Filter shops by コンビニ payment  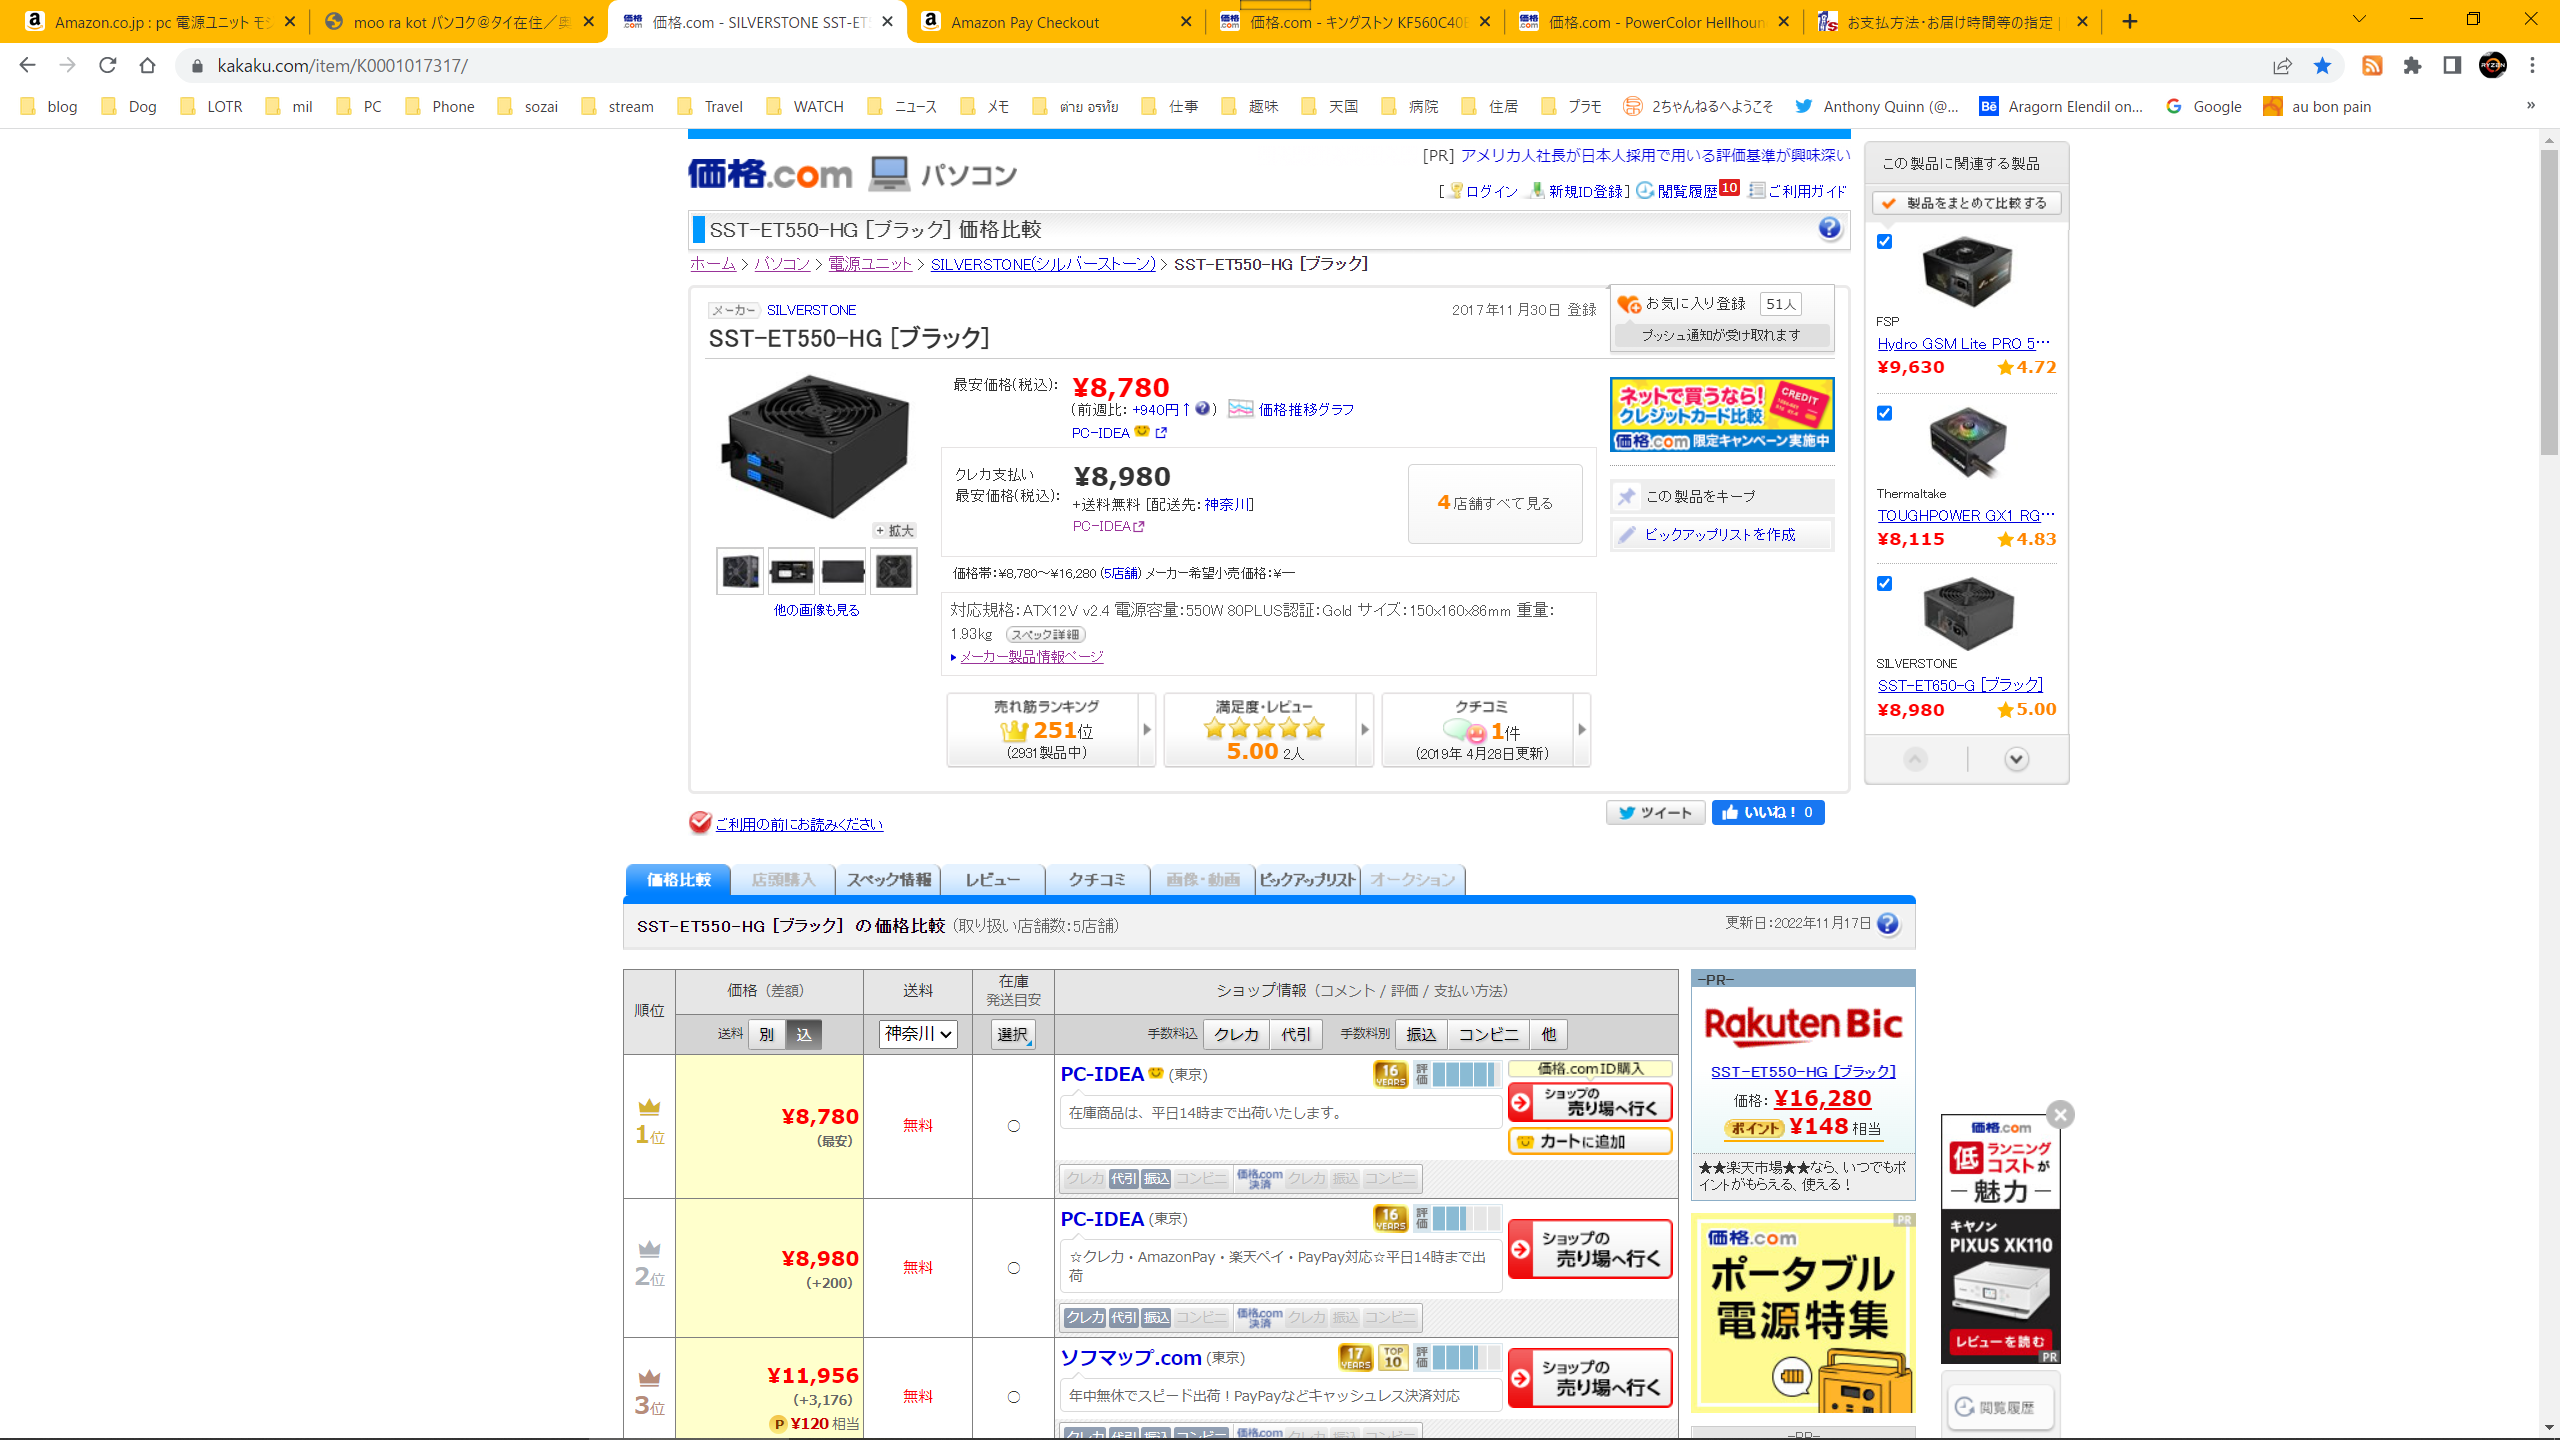(1488, 1034)
